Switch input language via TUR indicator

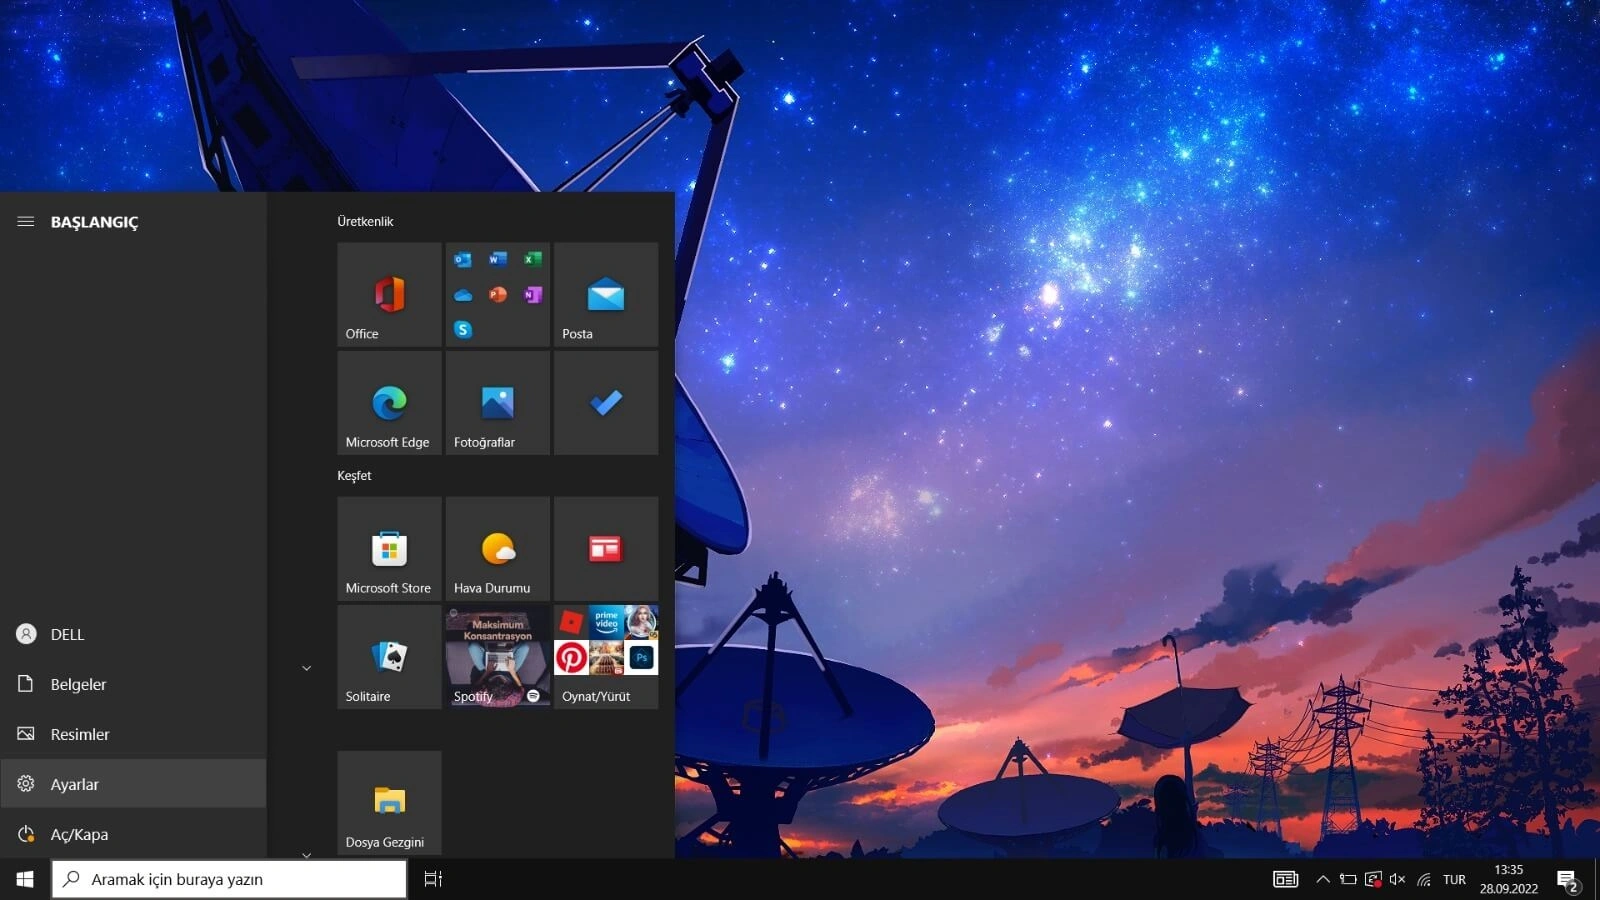pos(1454,879)
